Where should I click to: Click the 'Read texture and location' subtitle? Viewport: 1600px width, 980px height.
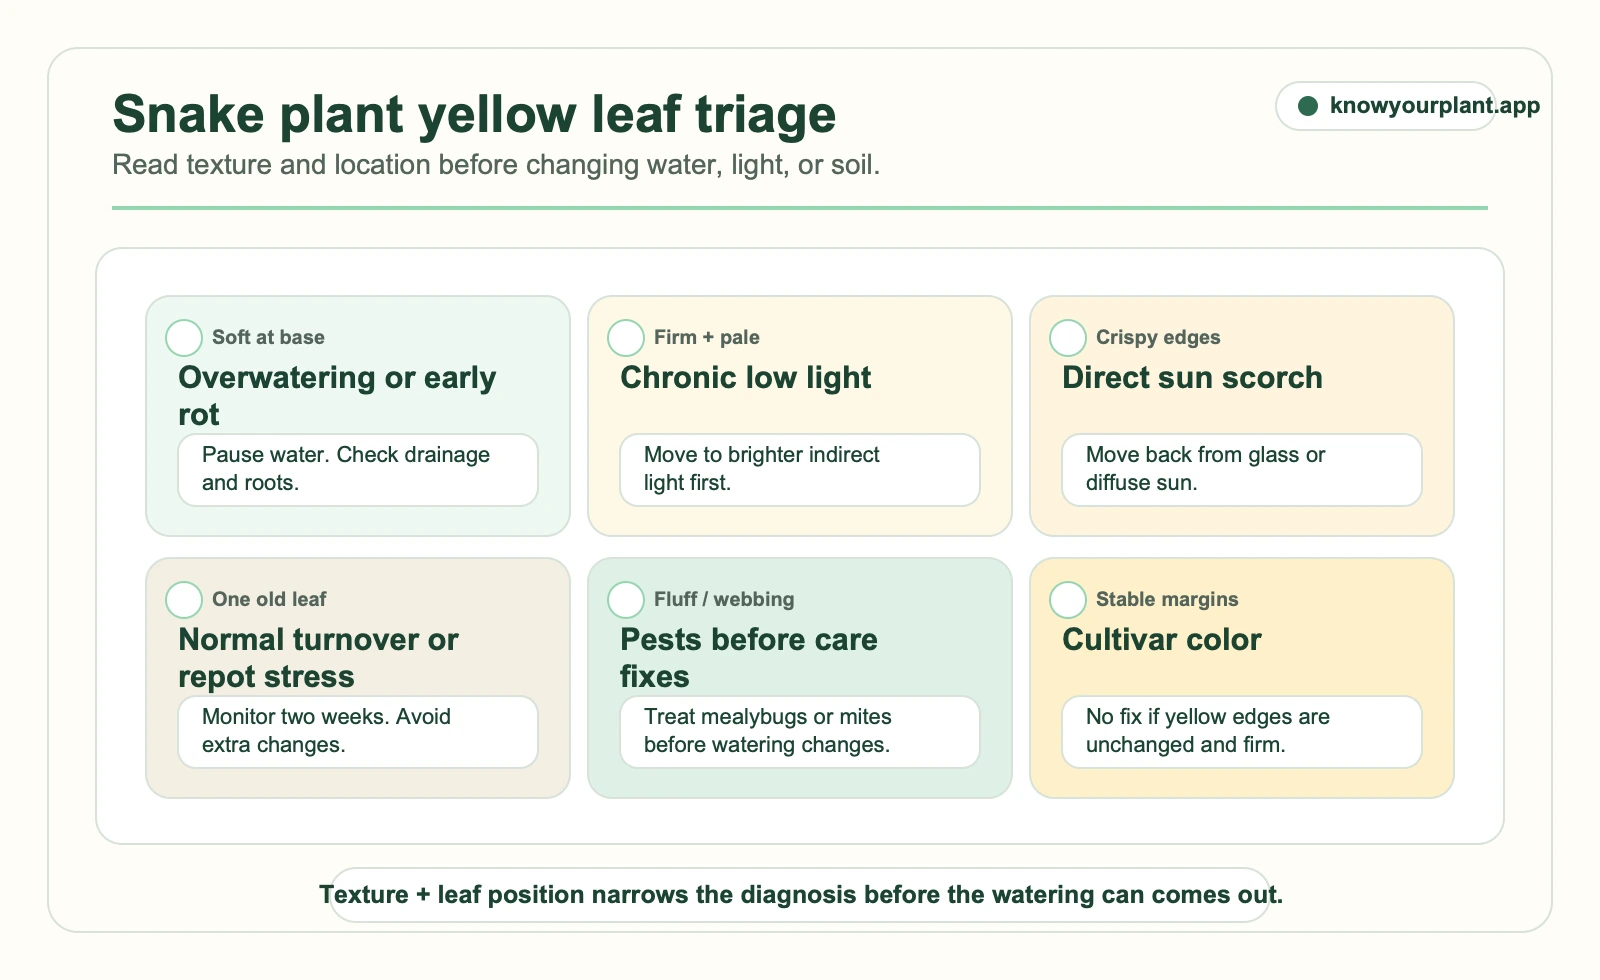click(x=496, y=165)
